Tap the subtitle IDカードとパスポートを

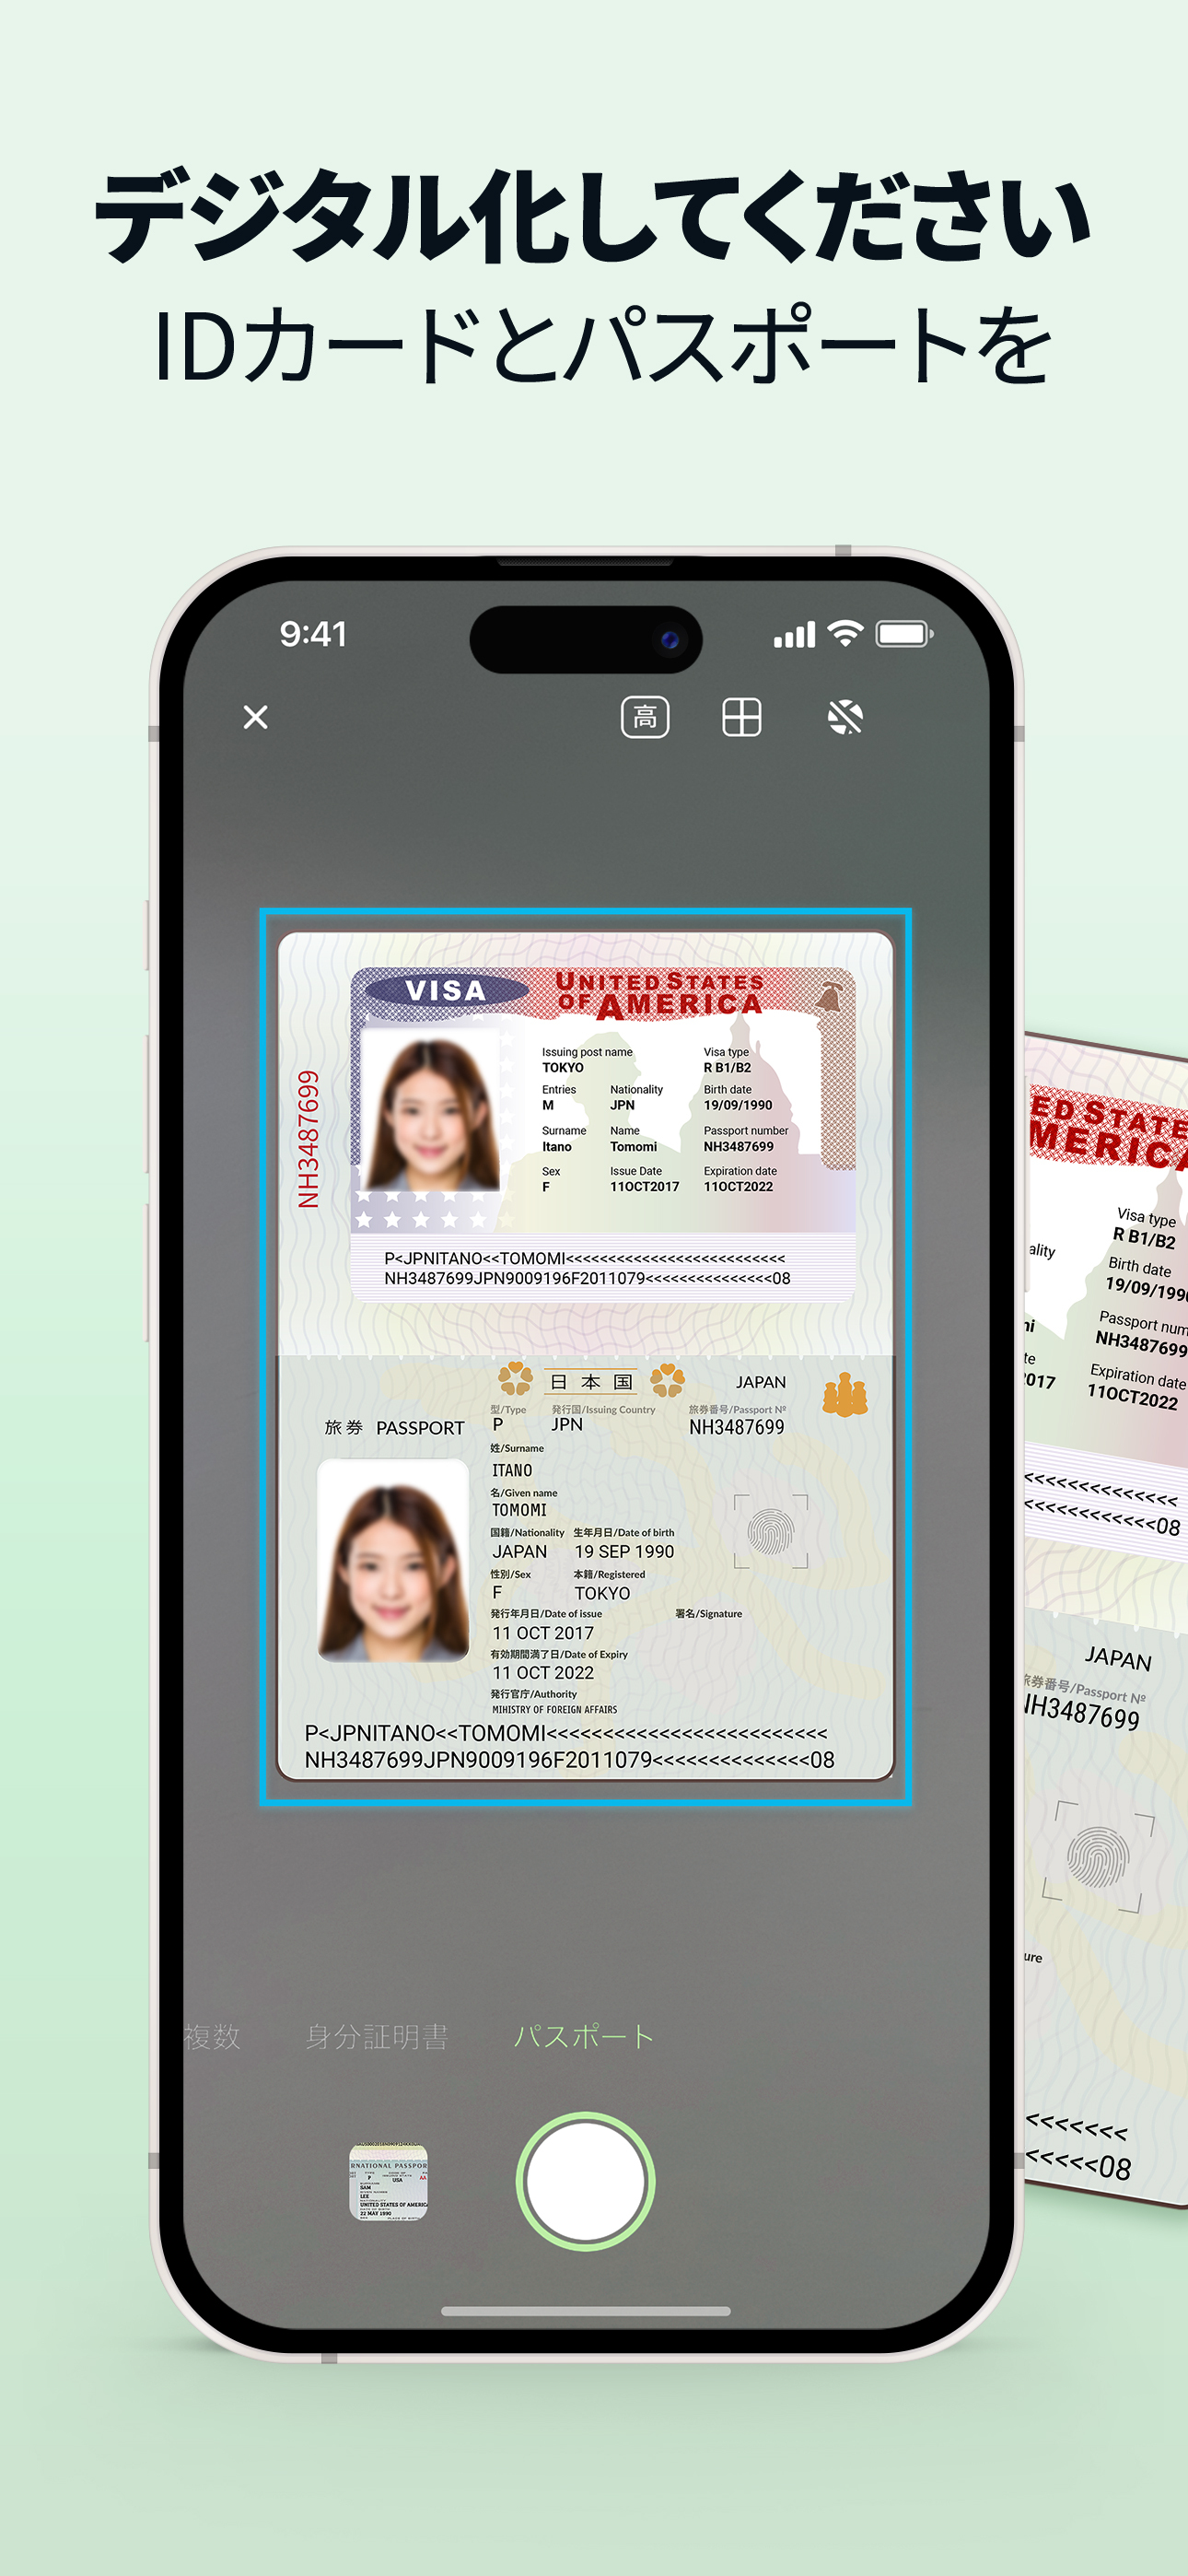coord(603,345)
